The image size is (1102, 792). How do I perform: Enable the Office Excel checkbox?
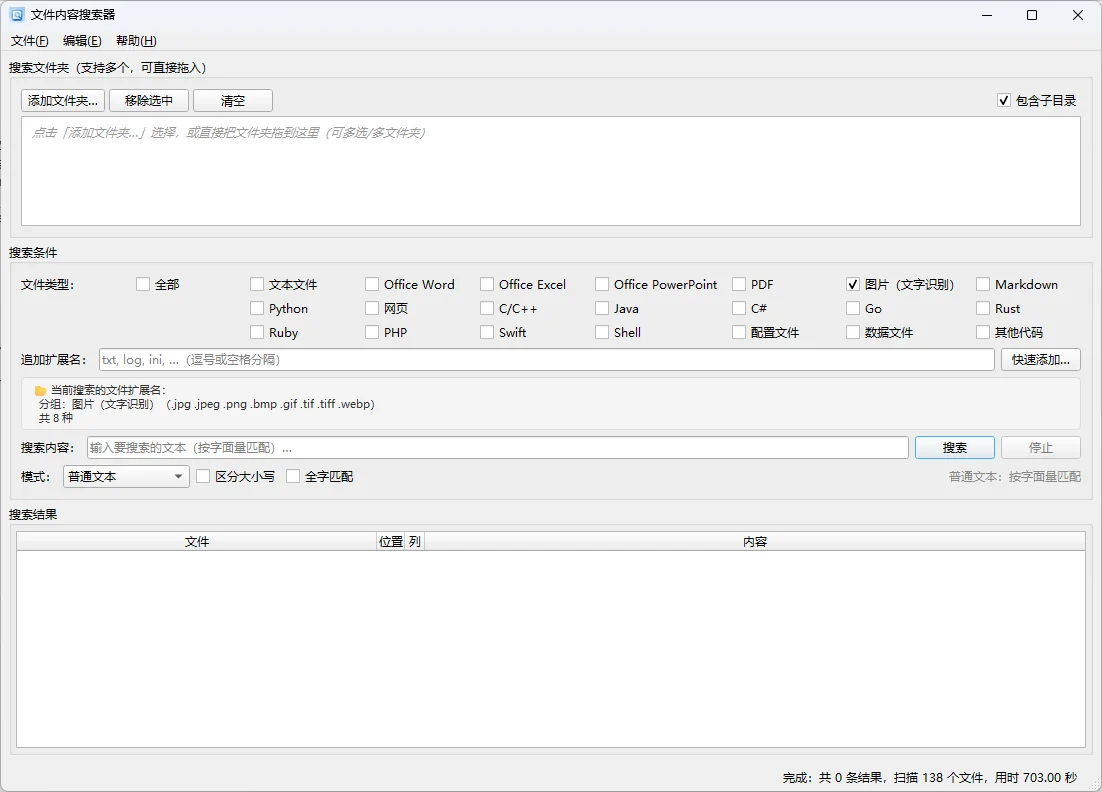487,284
